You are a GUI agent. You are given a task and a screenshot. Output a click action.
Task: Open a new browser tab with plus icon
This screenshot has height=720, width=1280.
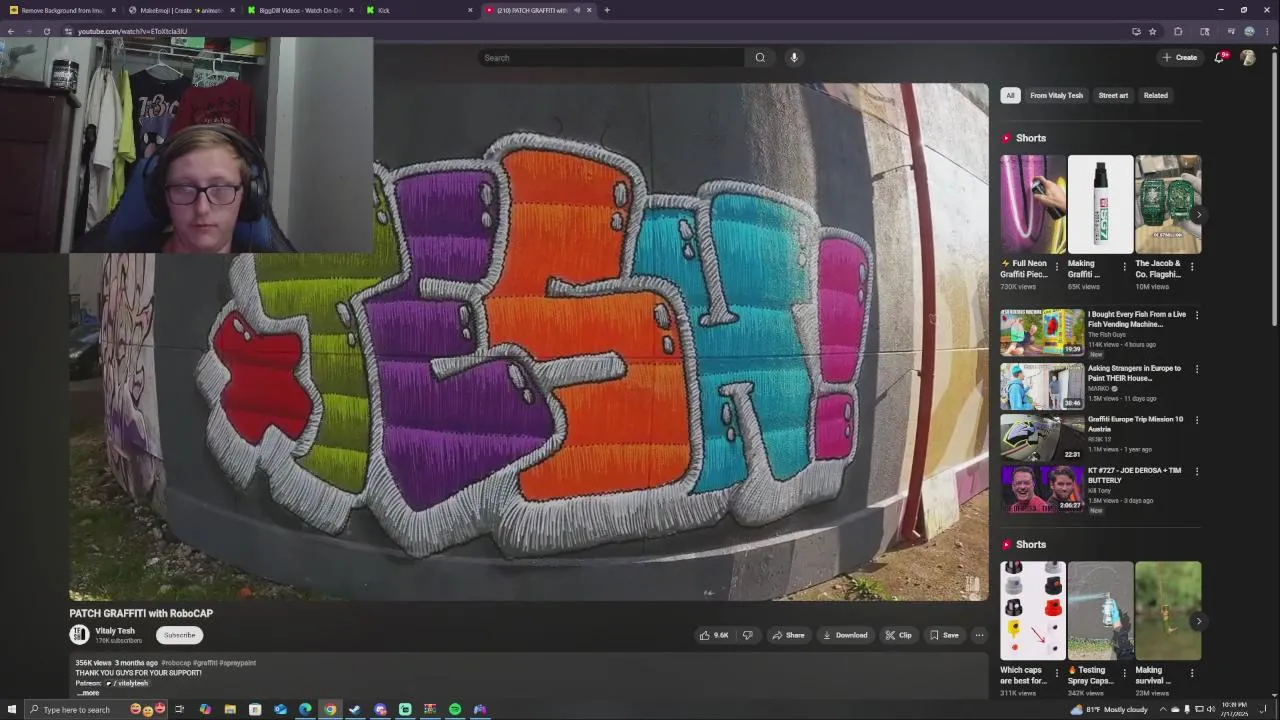[607, 10]
